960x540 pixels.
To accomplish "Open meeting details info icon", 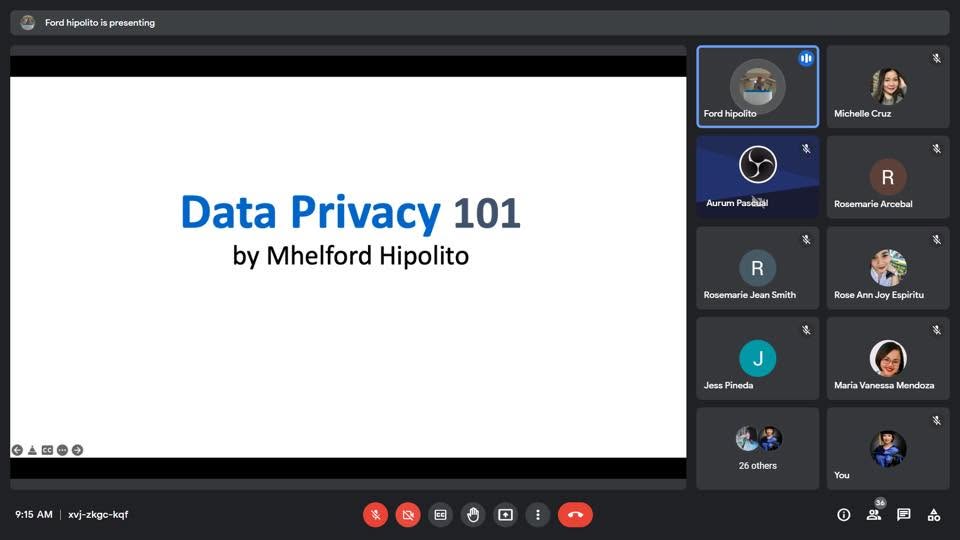I will click(x=844, y=515).
